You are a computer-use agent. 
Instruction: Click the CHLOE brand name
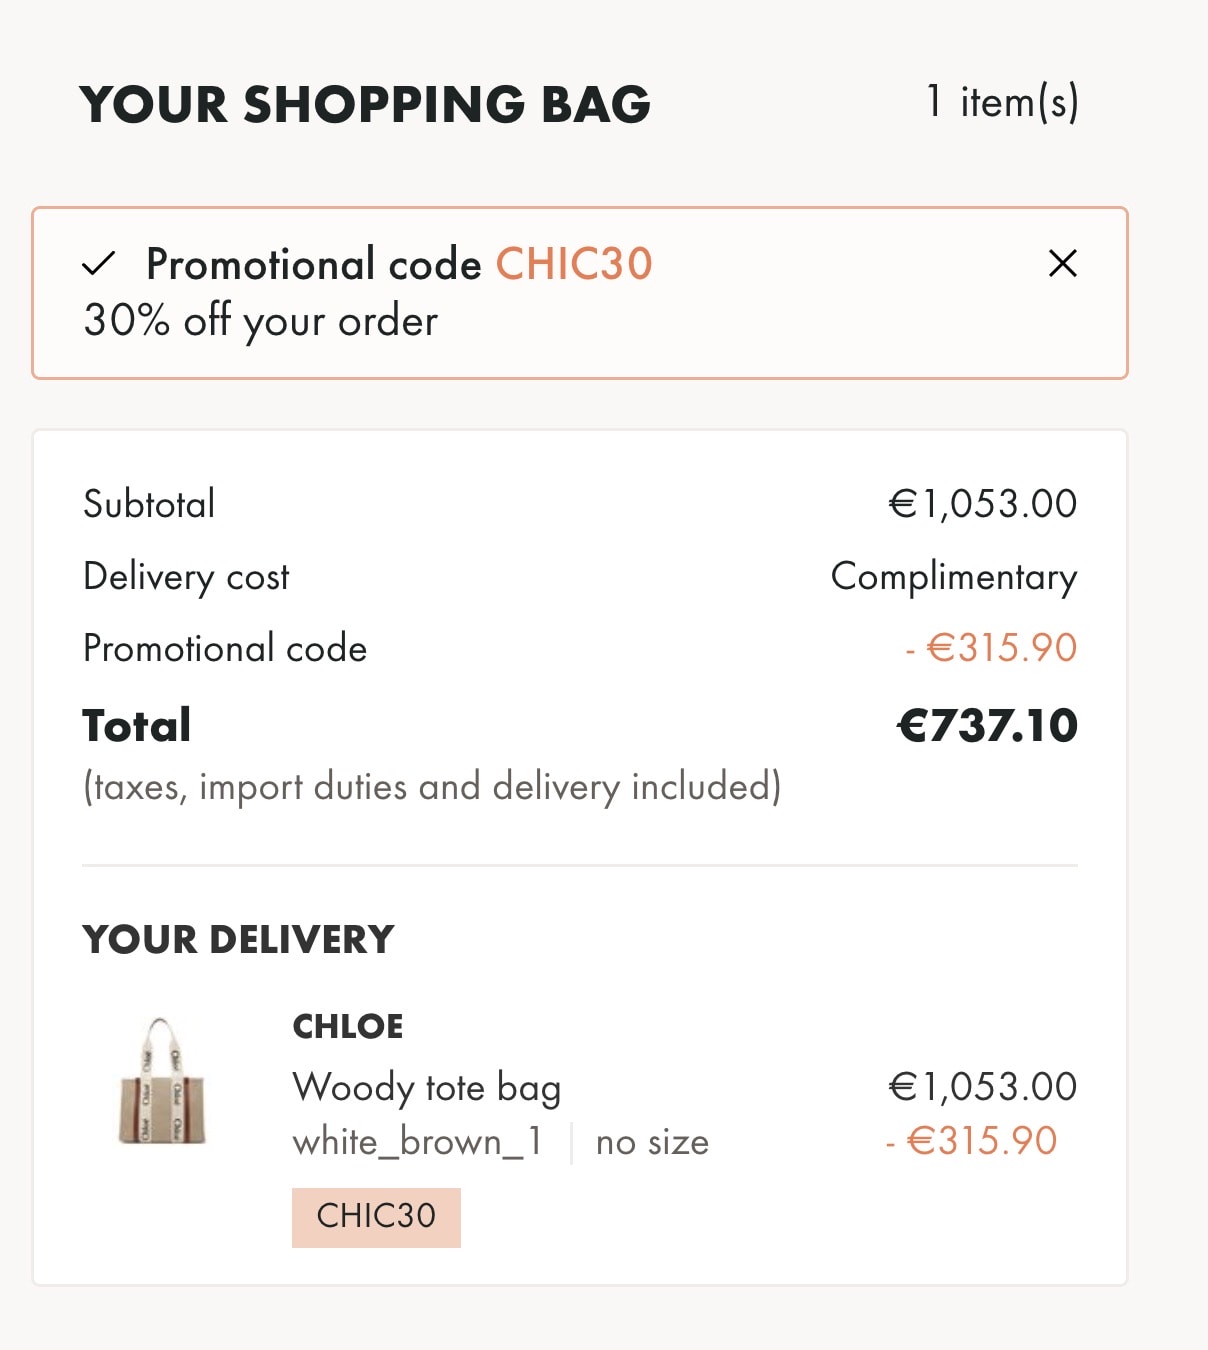[348, 1026]
